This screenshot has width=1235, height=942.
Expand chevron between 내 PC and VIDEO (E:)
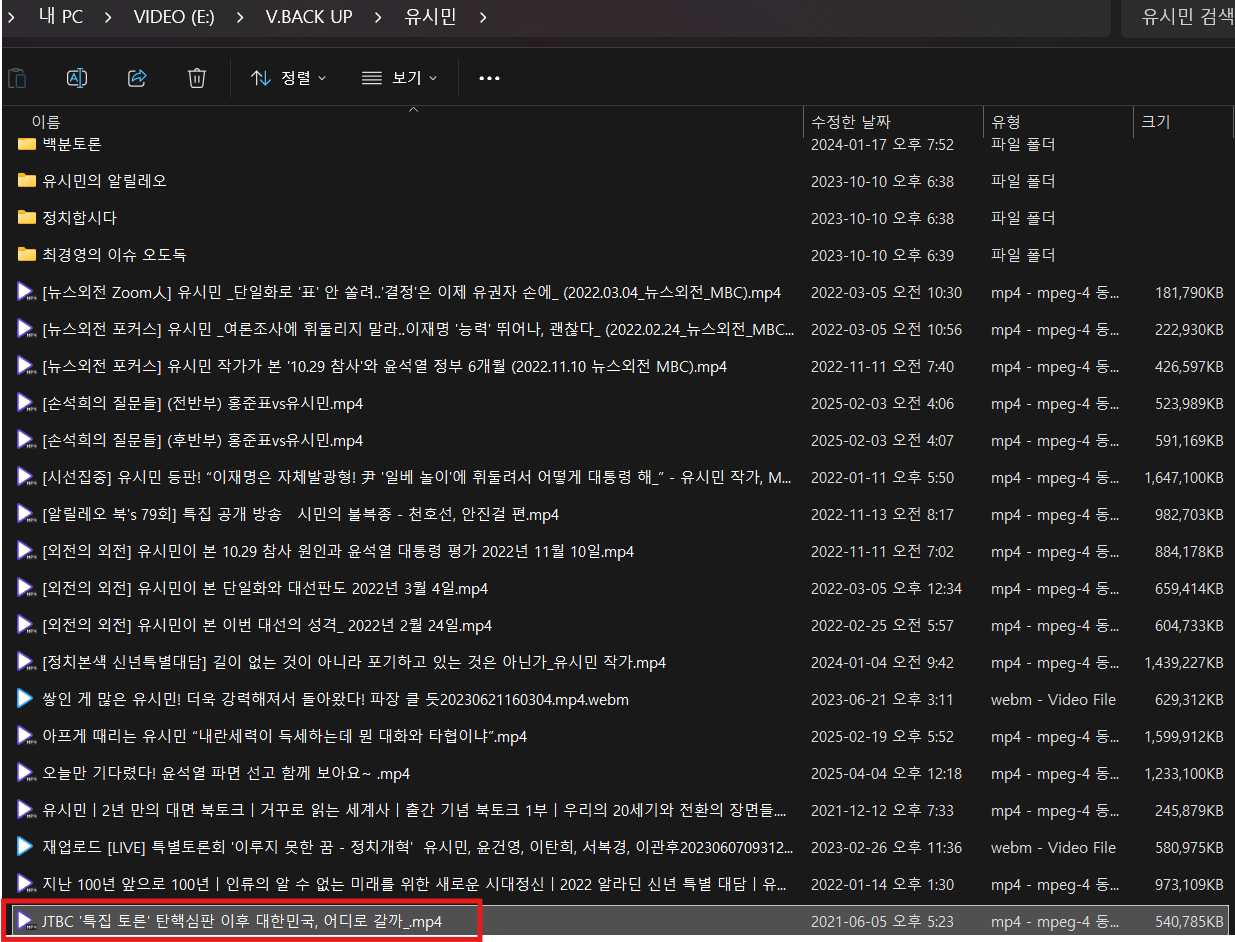coord(109,17)
